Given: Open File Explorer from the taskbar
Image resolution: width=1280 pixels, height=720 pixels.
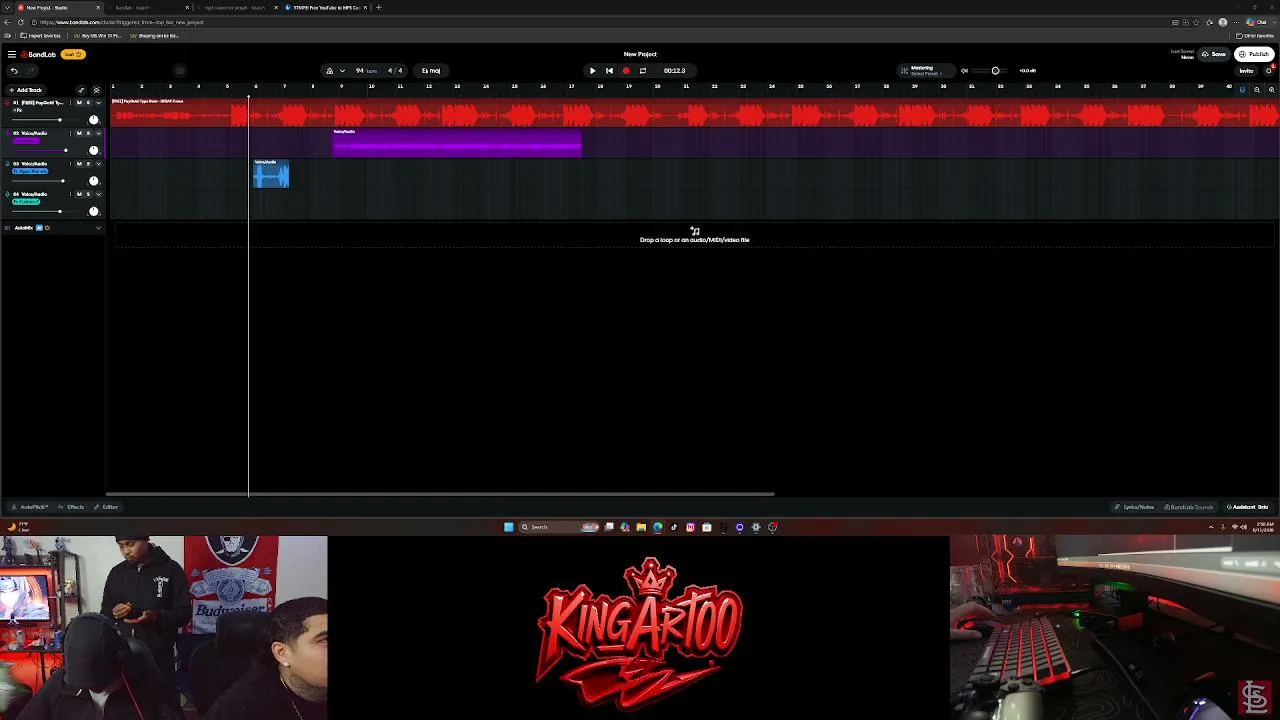Looking at the screenshot, I should pyautogui.click(x=641, y=527).
